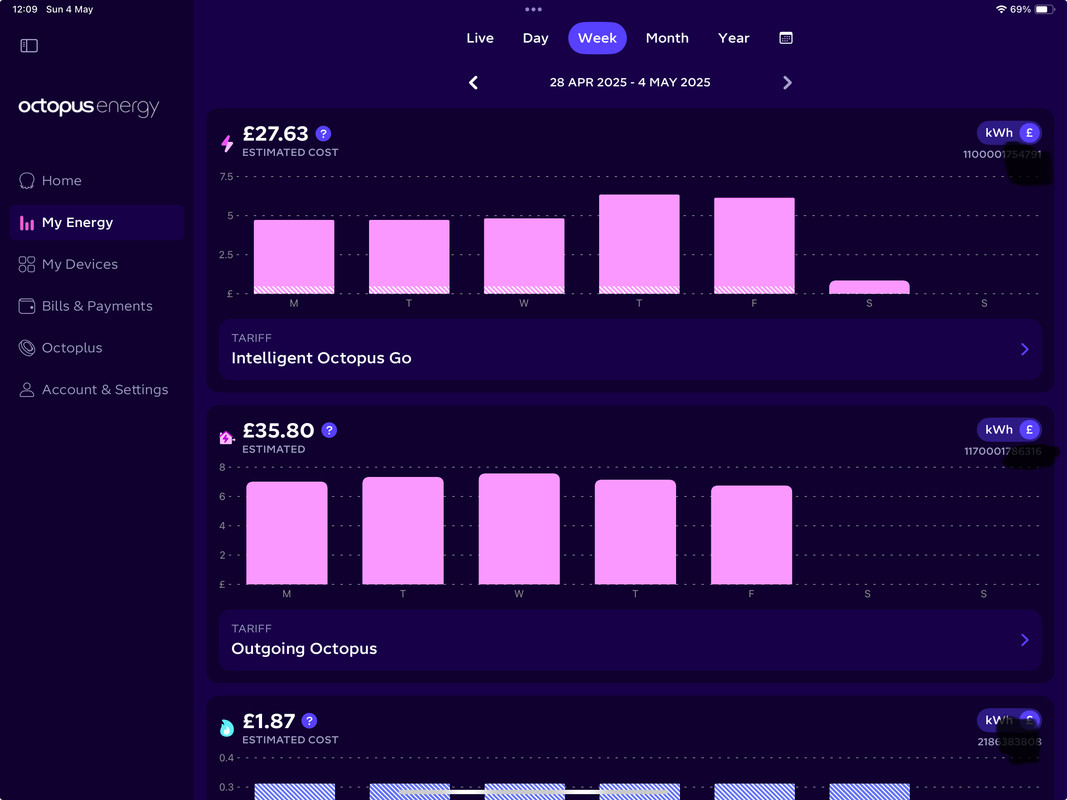Screen dimensions: 1067x800
Task: Switch to the Day tab
Action: coord(536,38)
